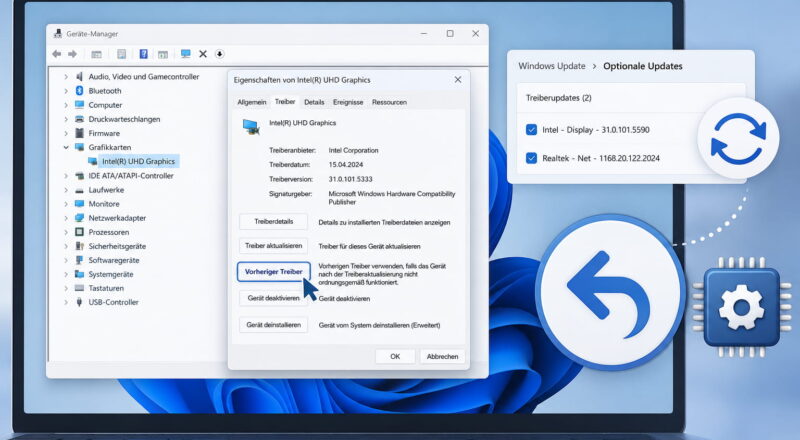Roll back with Vorheriger Treiber button

click(273, 272)
